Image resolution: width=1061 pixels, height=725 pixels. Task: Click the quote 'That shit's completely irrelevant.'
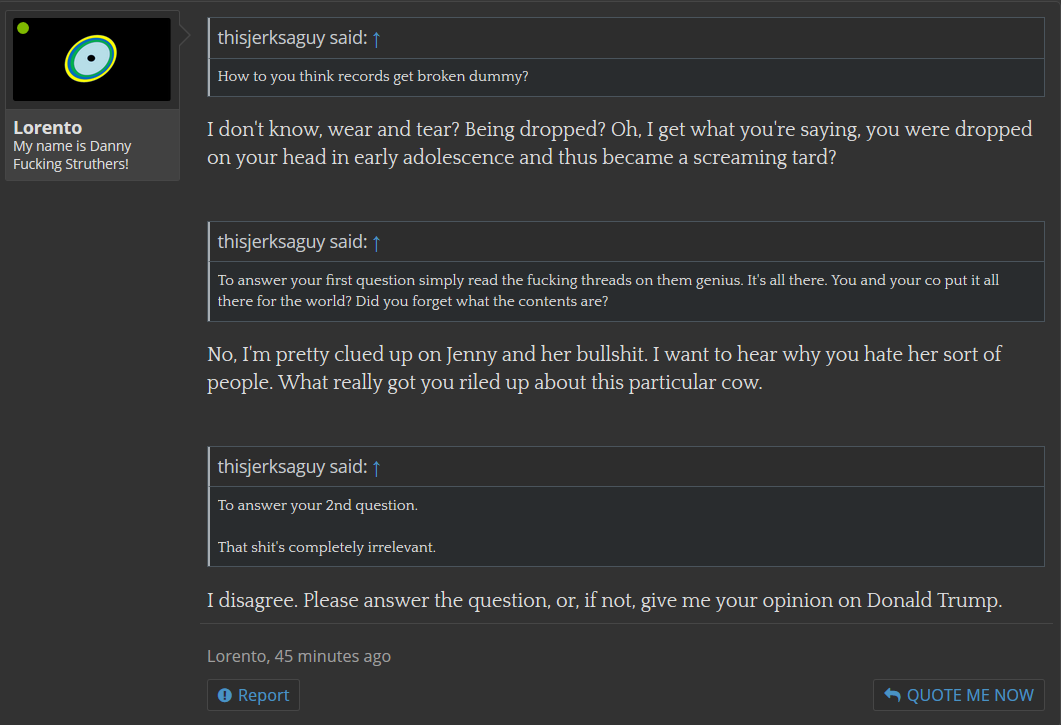pyautogui.click(x=326, y=547)
